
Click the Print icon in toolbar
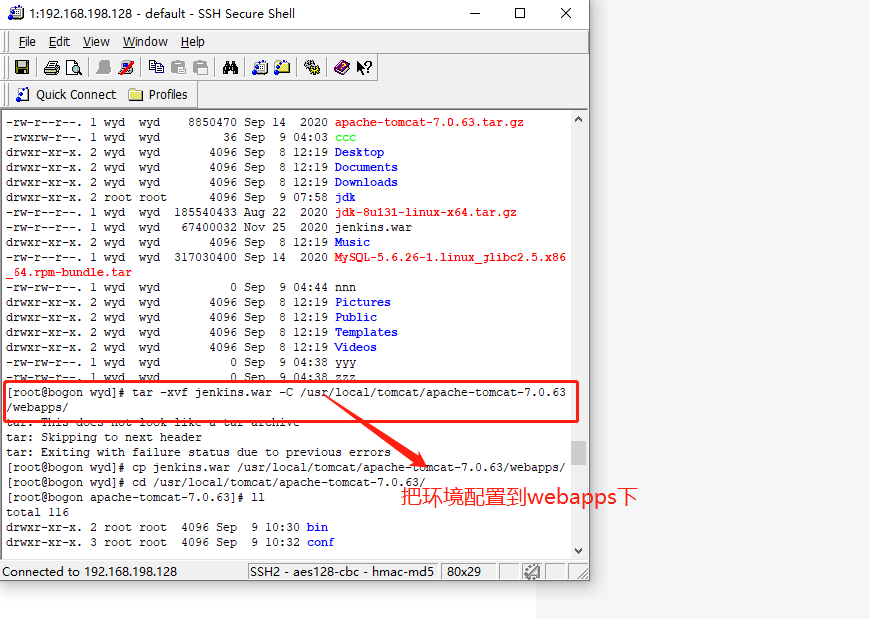[52, 68]
